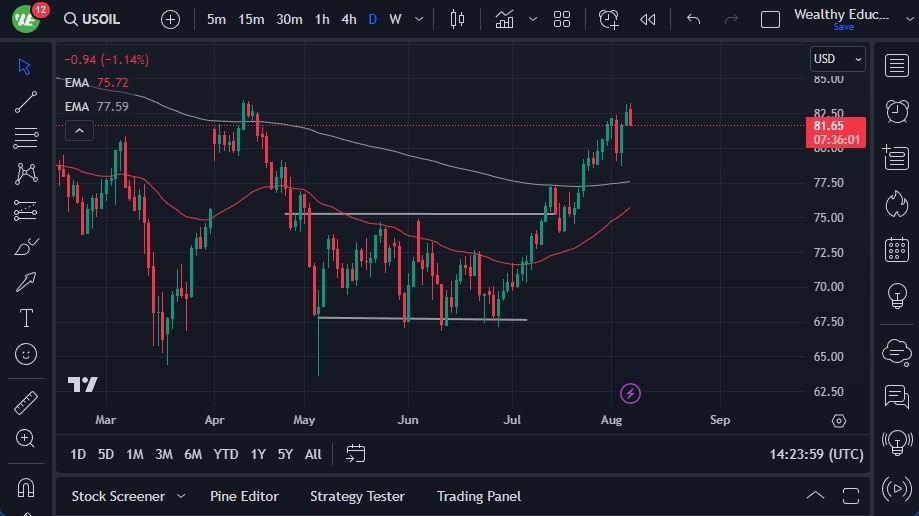919x516 pixels.
Task: Select the trend line drawing tool
Action: click(26, 101)
